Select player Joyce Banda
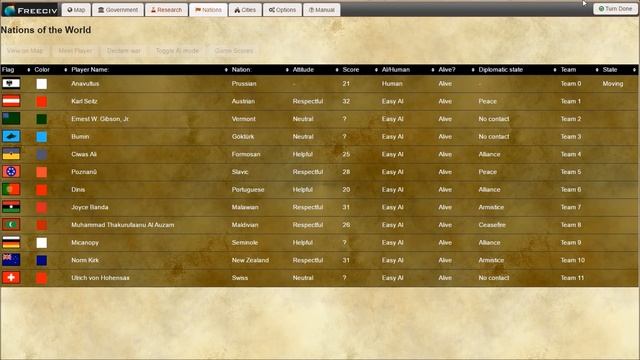Screen dimensions: 640x360 click(x=89, y=207)
